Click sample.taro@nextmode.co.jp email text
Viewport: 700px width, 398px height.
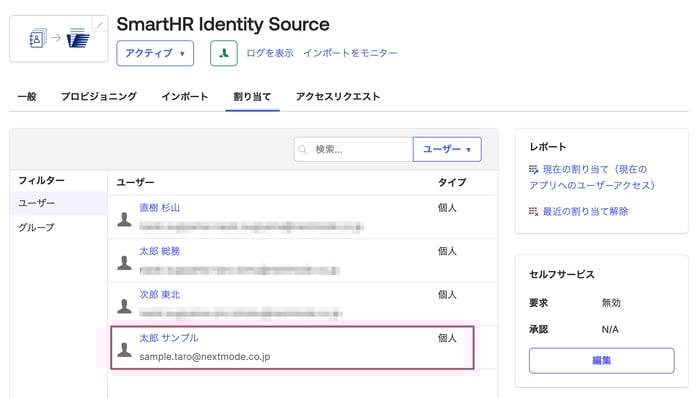[x=205, y=357]
